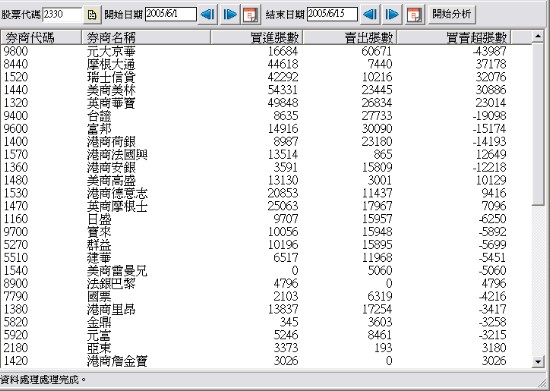Select row 1520 瑞士信貸
The height and width of the screenshot is (391, 550).
point(266,77)
